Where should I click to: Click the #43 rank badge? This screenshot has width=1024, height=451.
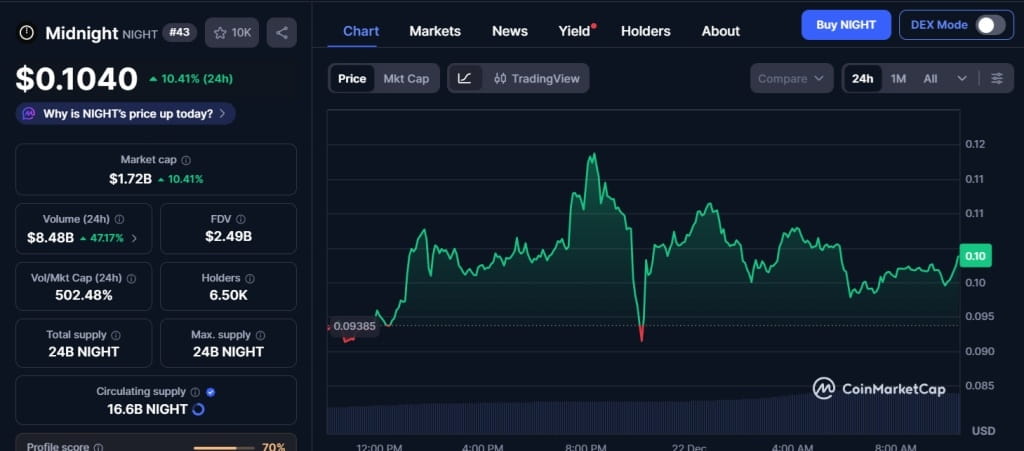click(x=180, y=32)
